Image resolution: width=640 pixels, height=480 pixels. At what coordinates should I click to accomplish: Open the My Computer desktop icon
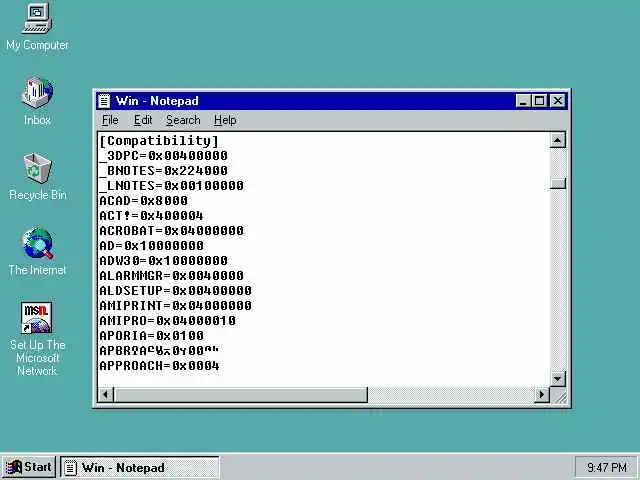click(x=37, y=27)
